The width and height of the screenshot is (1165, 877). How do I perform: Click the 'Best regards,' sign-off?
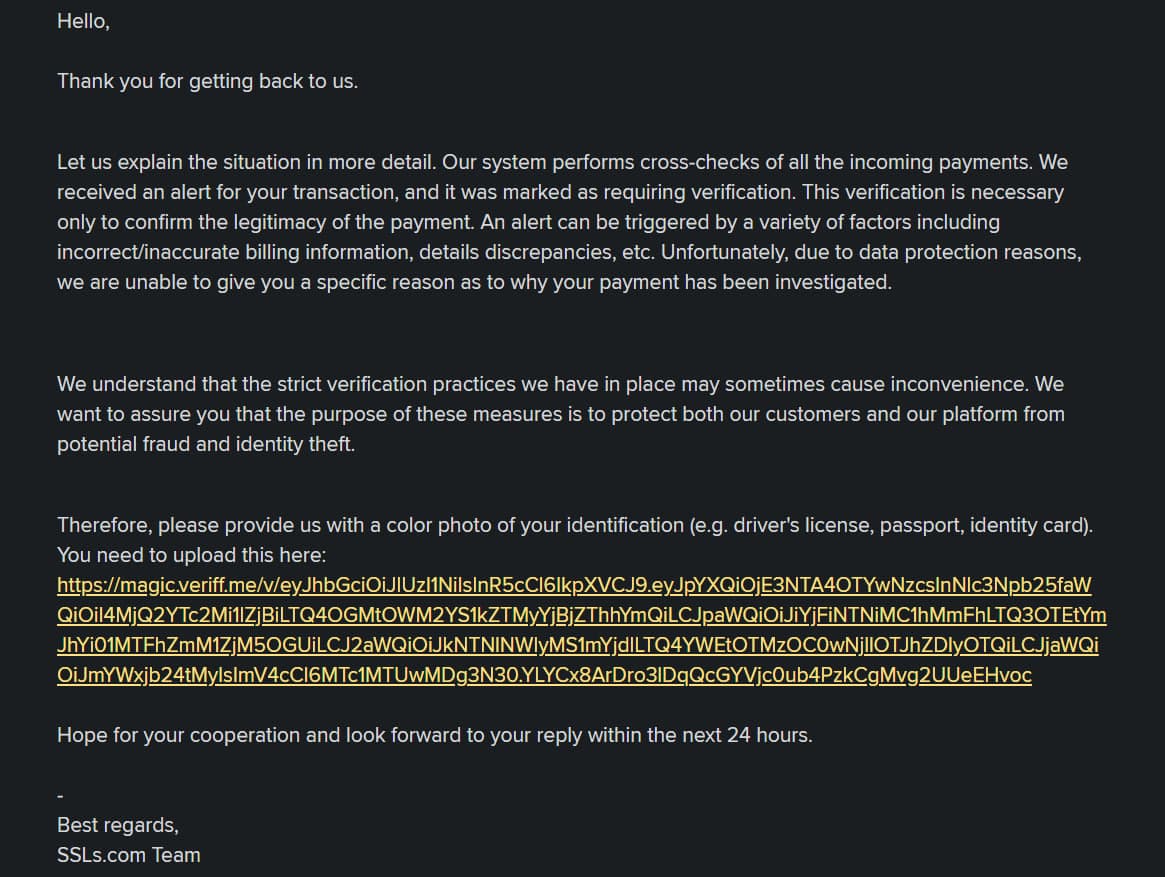coord(117,825)
